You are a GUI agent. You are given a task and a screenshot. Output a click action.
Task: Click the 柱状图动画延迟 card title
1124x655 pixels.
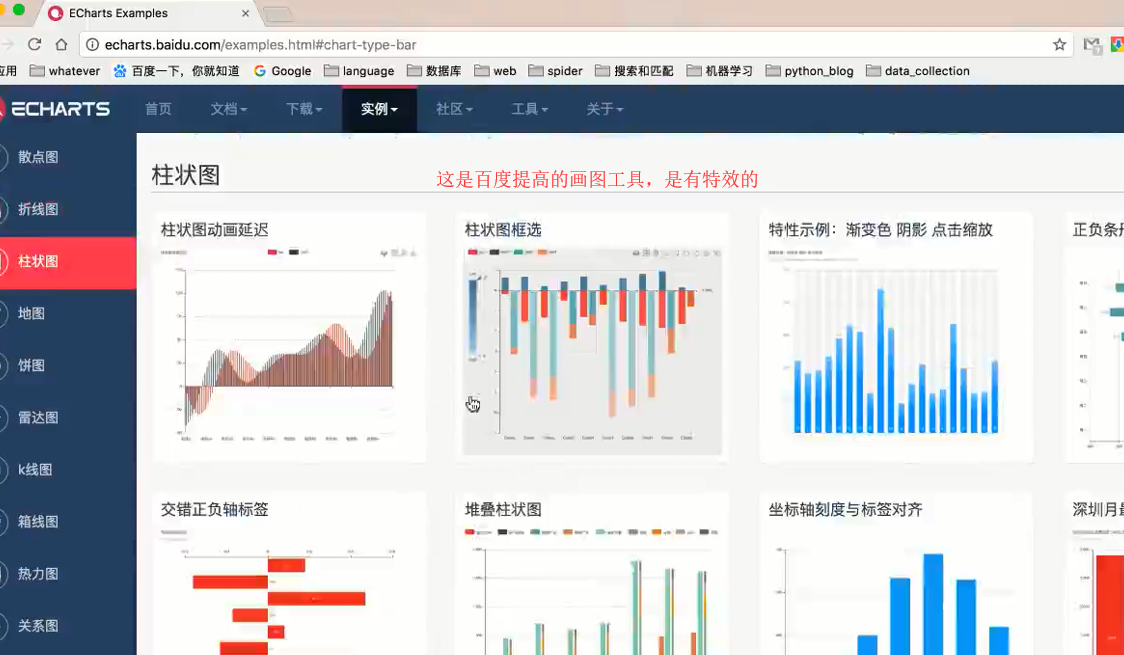point(214,230)
